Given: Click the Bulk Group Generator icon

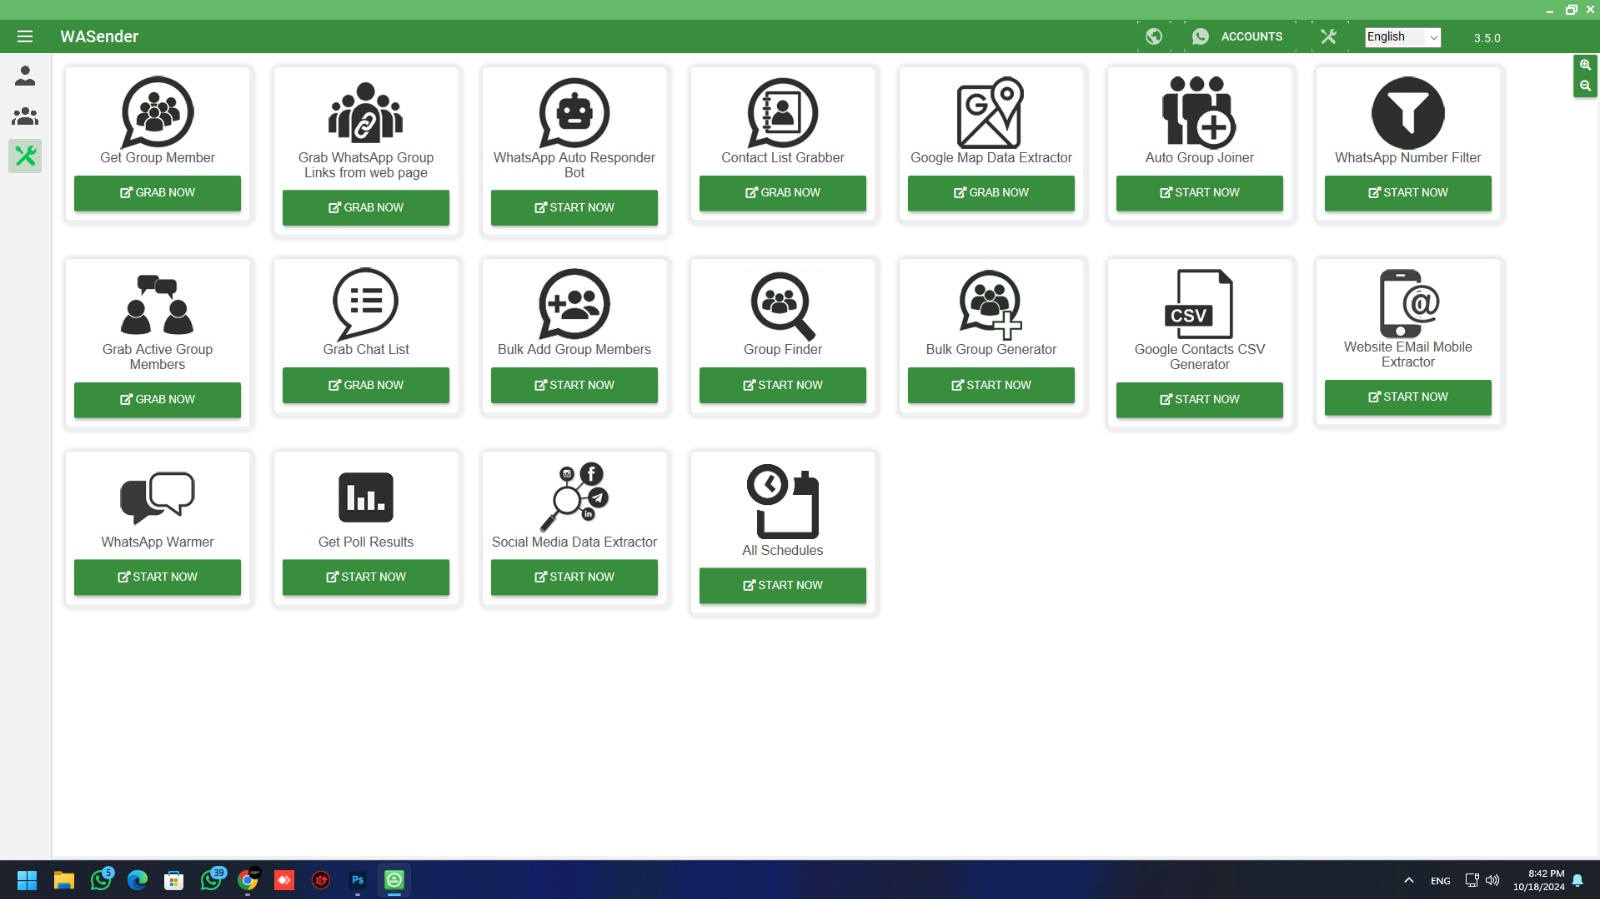Looking at the screenshot, I should 991,304.
